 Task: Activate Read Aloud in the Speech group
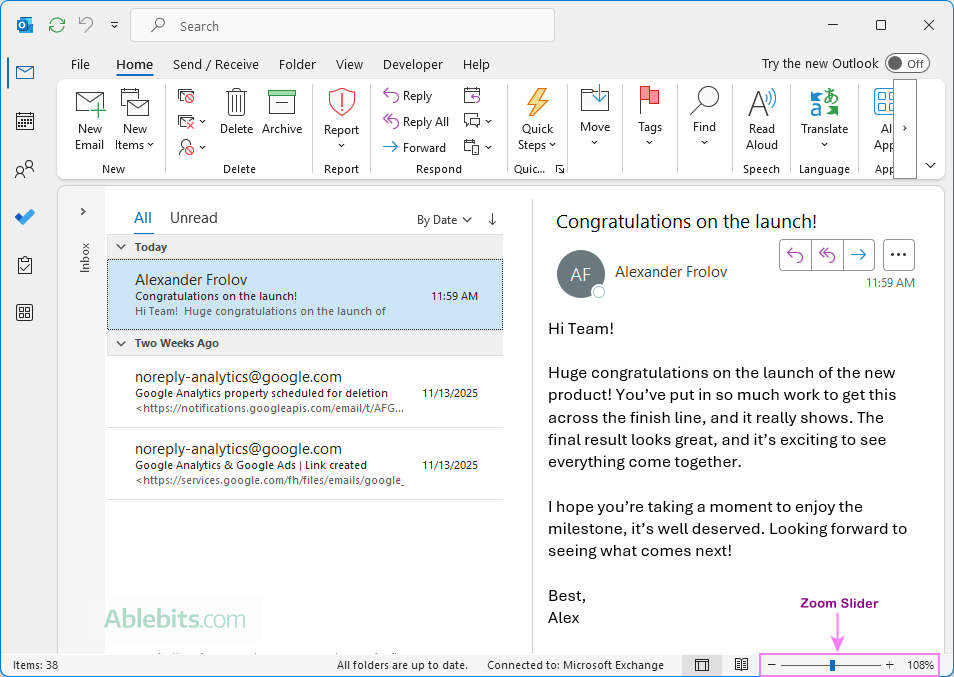761,120
